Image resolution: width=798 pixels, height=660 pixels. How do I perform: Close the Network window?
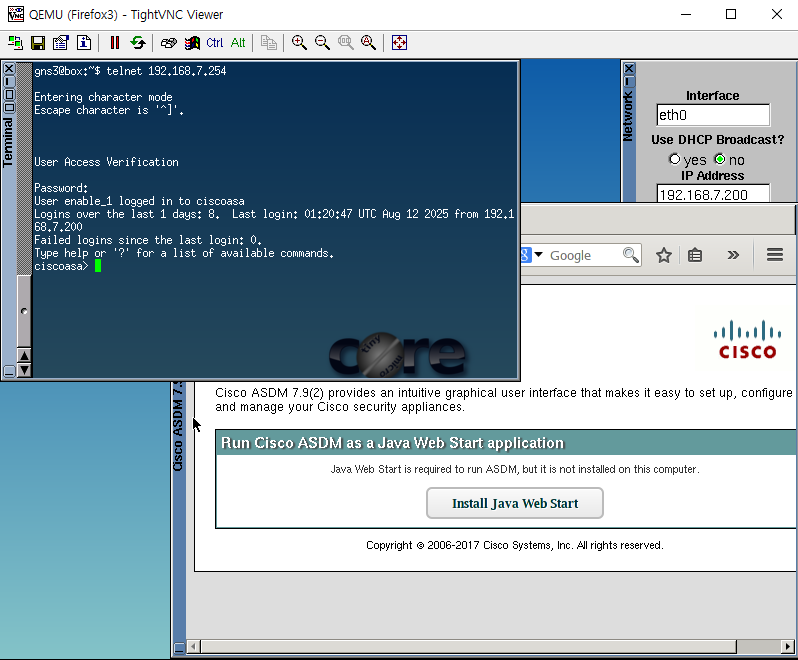pyautogui.click(x=629, y=68)
